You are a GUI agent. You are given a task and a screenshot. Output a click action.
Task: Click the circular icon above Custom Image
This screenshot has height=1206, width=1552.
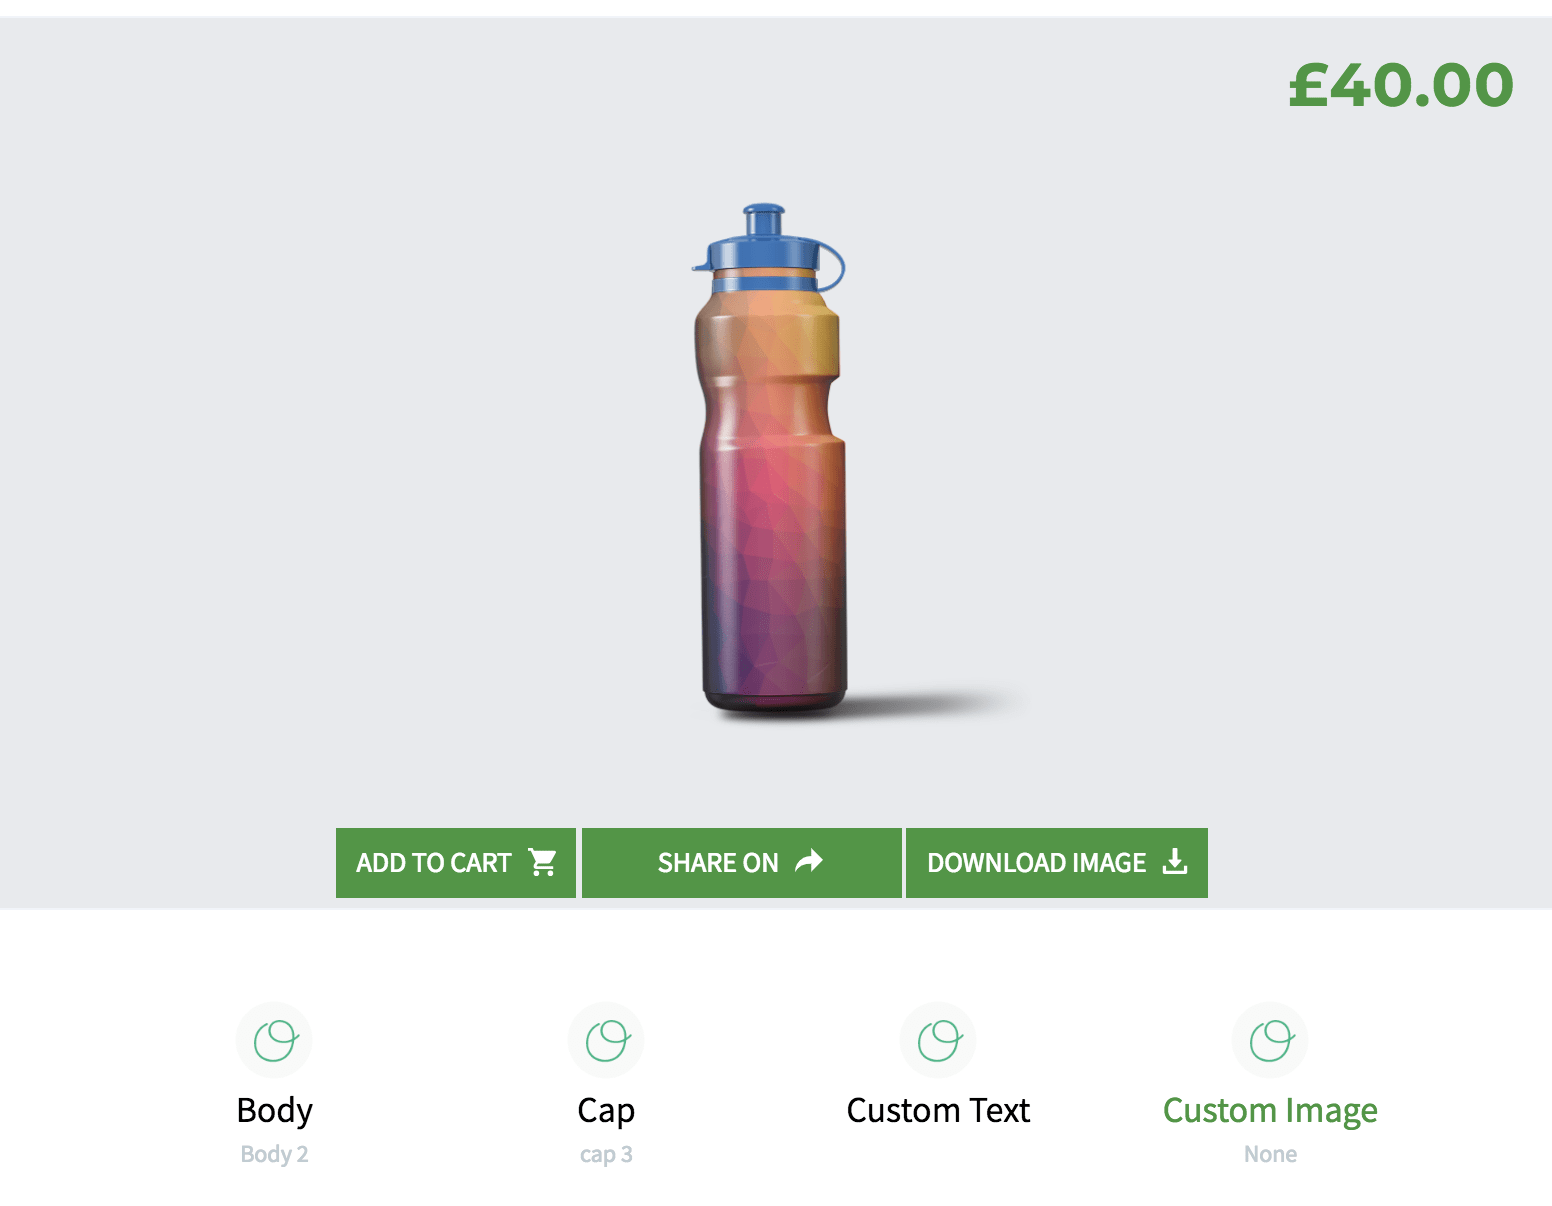pyautogui.click(x=1270, y=1040)
